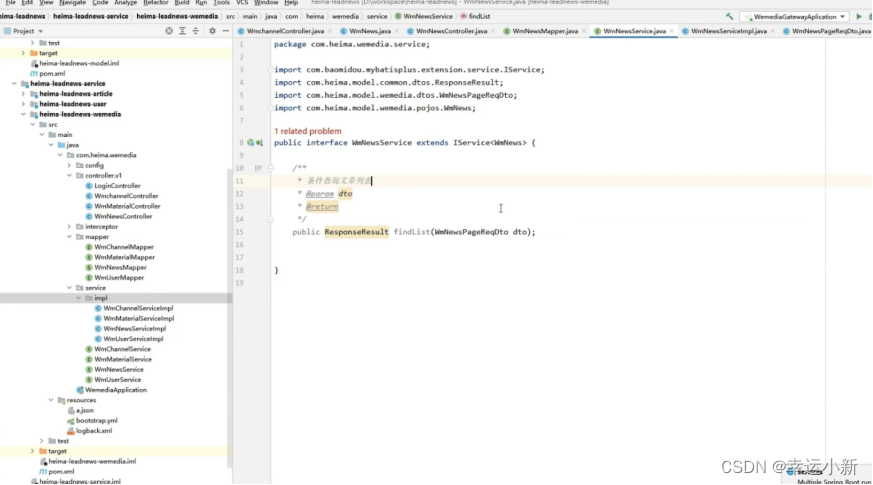This screenshot has height=485, width=873.
Task: Click the heima-leadnews-wemedia breadcrumb
Action: pyautogui.click(x=177, y=17)
